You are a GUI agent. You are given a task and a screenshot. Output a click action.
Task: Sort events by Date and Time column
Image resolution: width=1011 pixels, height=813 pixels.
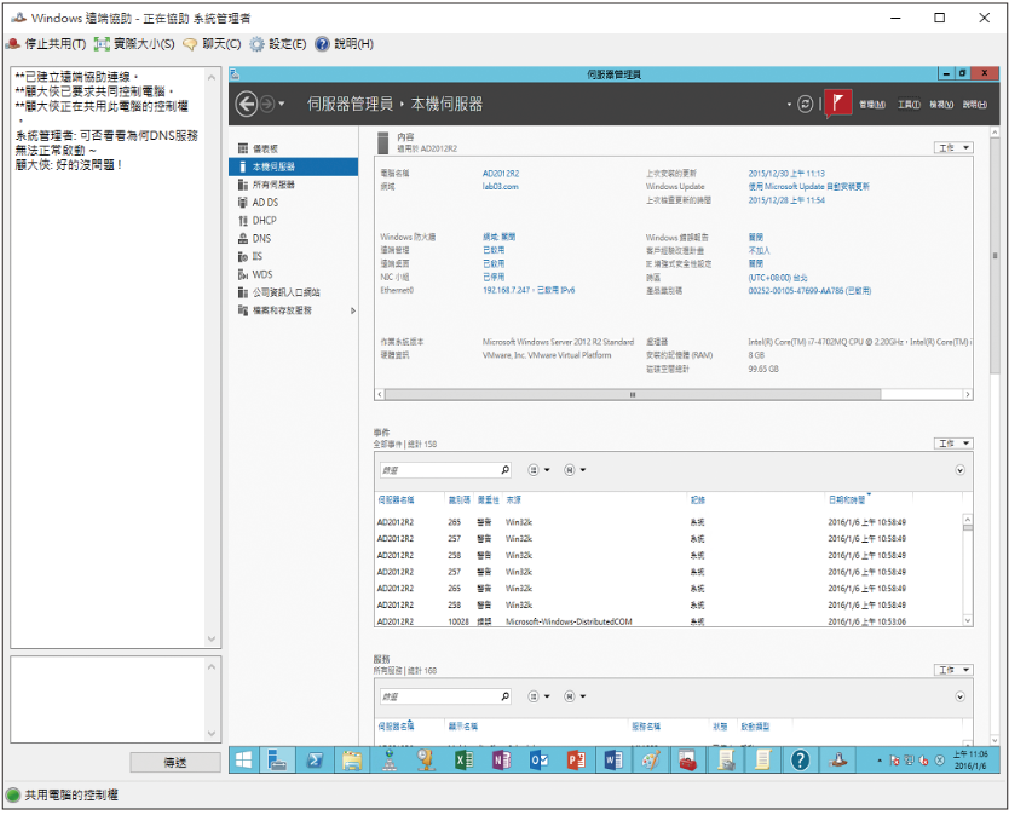(x=847, y=500)
